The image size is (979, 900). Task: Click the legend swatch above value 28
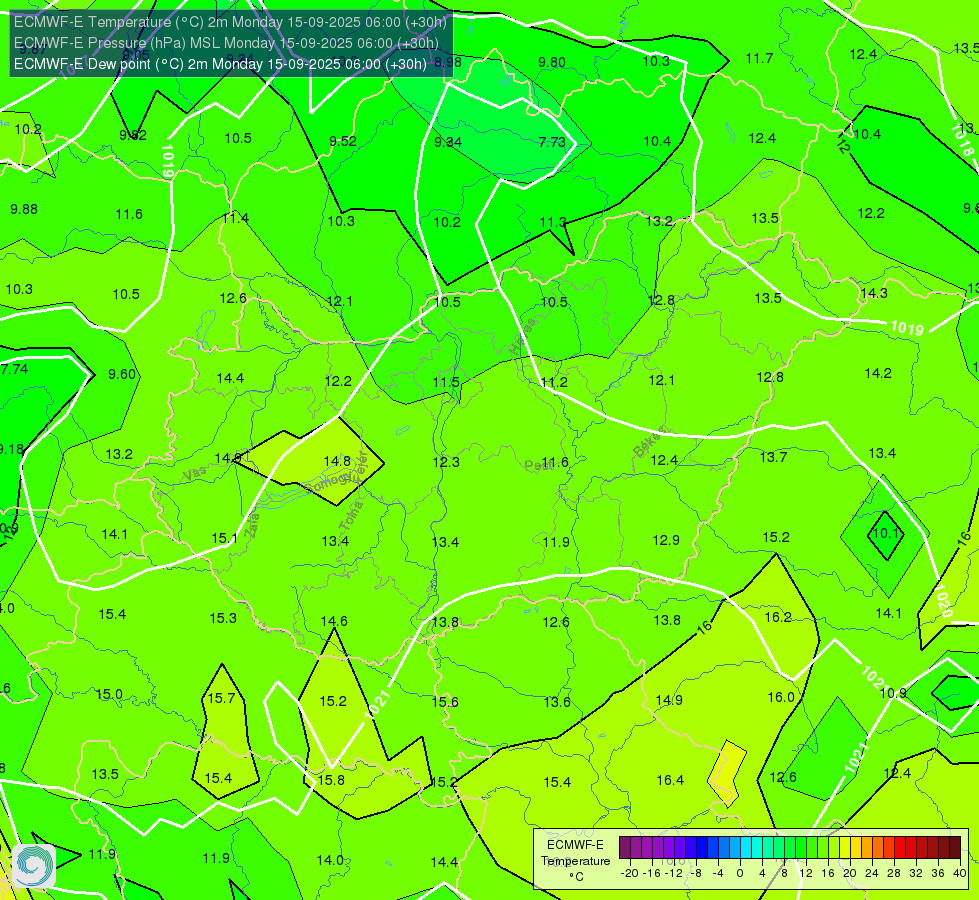888,848
